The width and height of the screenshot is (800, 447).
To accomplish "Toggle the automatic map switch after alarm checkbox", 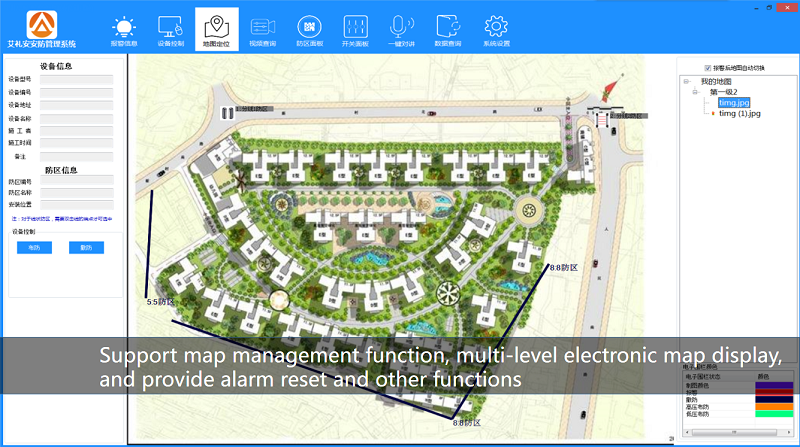I will (708, 68).
